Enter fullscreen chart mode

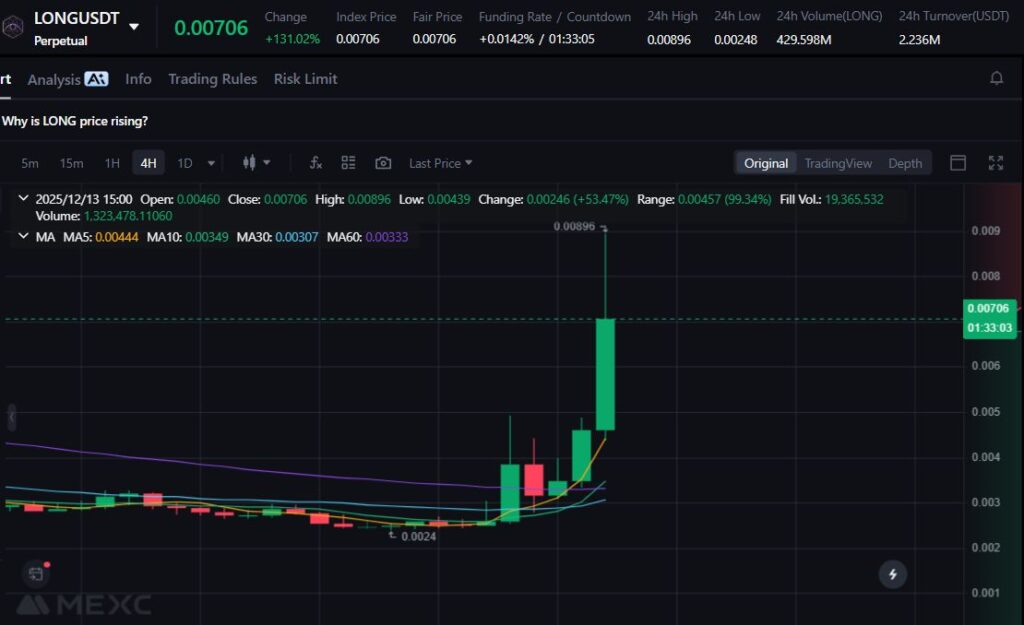[x=995, y=163]
